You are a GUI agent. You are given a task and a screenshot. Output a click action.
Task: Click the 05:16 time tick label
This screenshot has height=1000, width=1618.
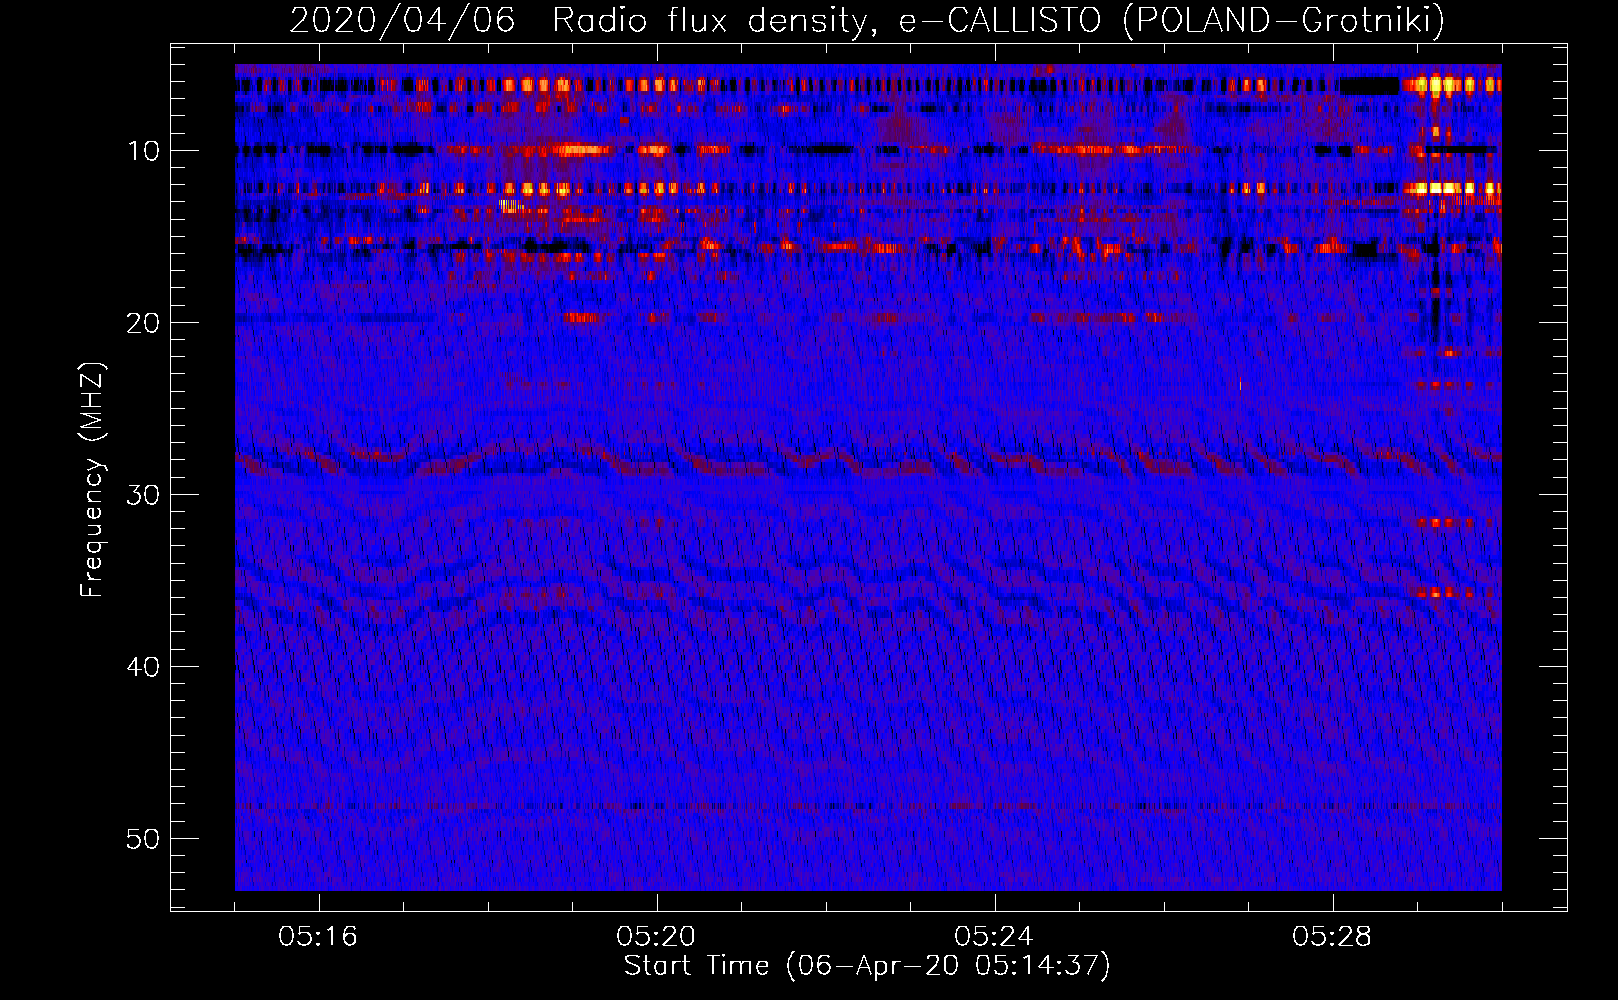coord(318,937)
